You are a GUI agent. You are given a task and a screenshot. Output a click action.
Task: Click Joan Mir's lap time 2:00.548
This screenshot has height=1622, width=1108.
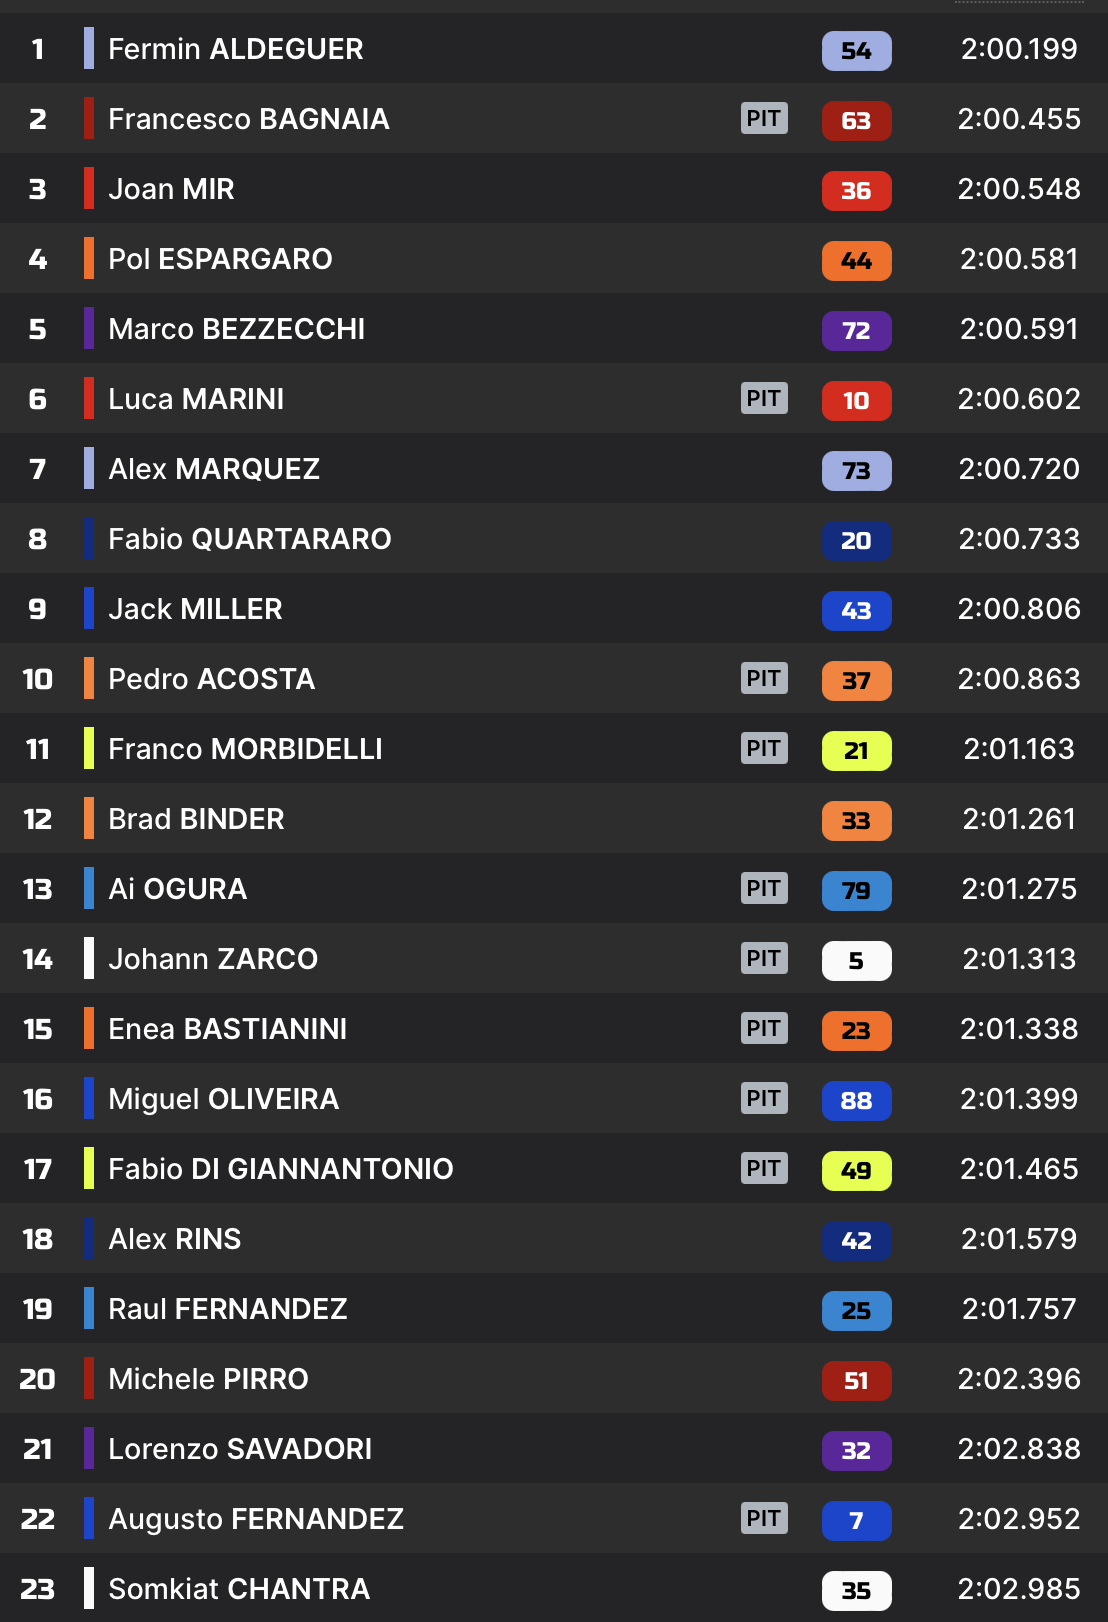click(1018, 189)
